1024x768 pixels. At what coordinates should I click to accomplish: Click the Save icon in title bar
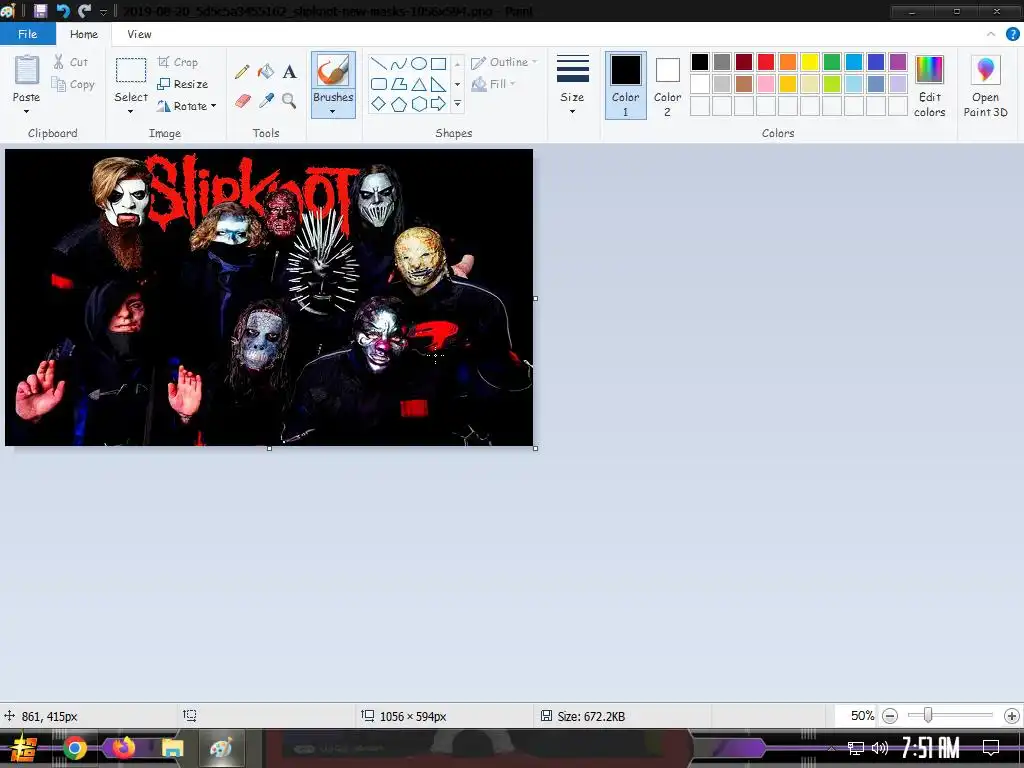40,10
